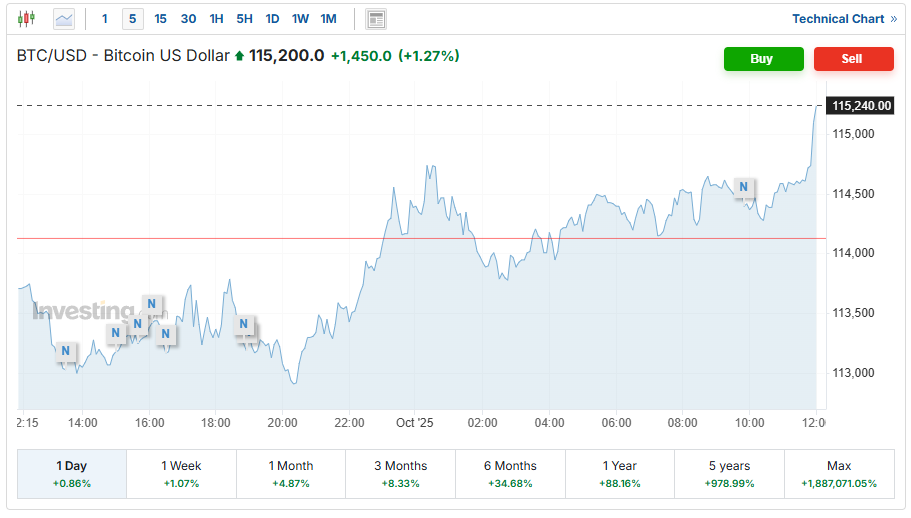
Task: View the 1 Year period tab
Action: click(x=620, y=474)
